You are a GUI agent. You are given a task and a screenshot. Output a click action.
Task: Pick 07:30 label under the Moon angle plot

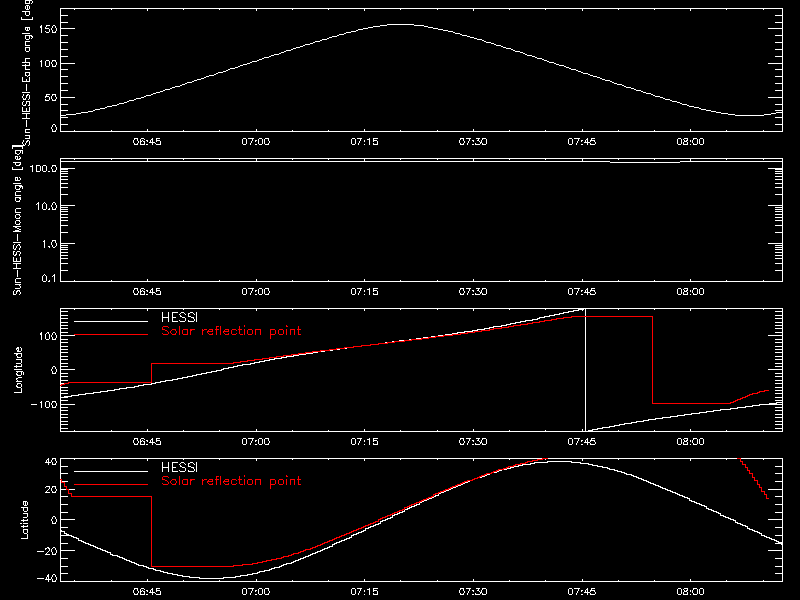coord(473,291)
